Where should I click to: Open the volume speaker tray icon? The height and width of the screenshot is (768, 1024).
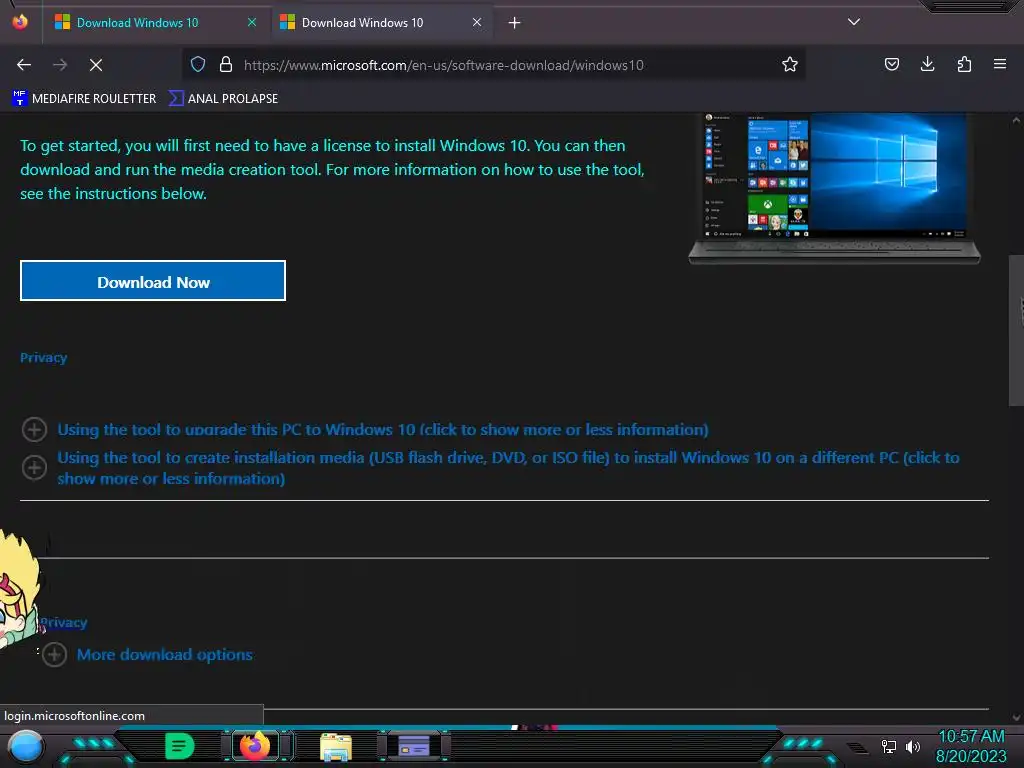tap(913, 746)
